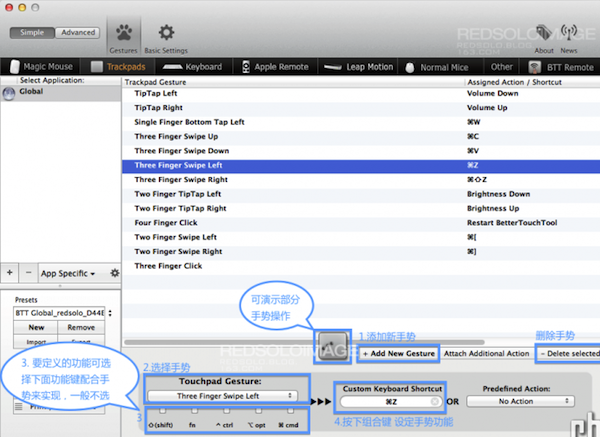
Task: Show the live gesture demo view
Action: click(x=333, y=347)
